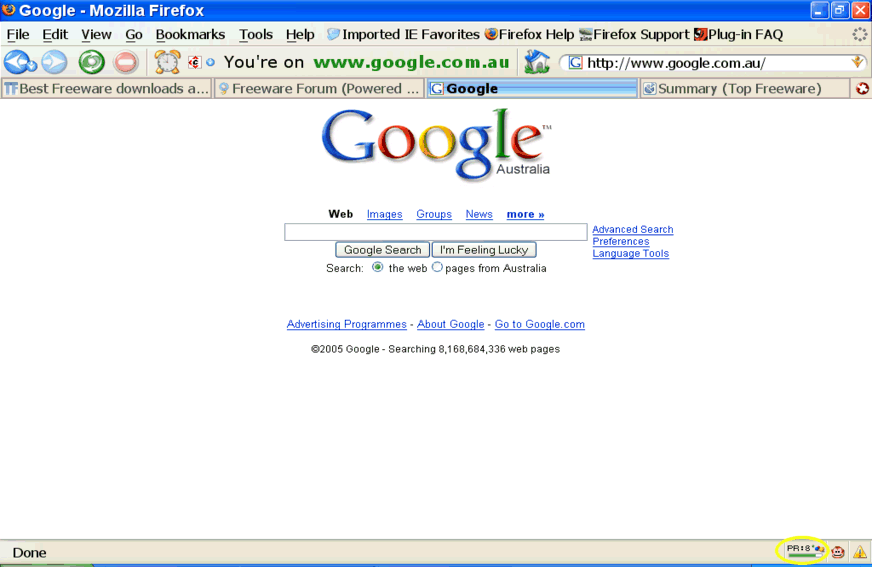Click the yellow warning triangle status icon
This screenshot has width=872, height=567.
860,552
